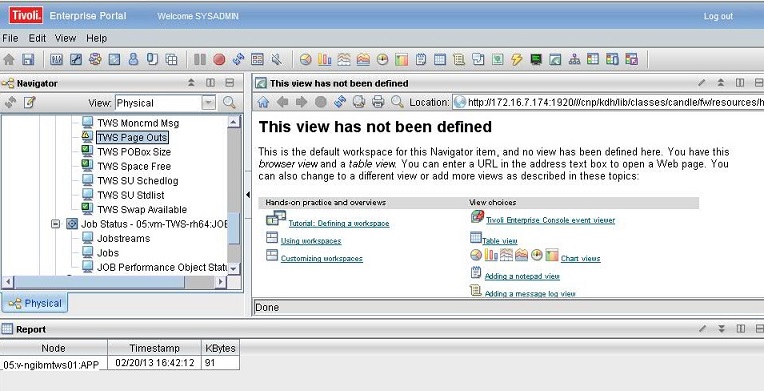Collapse the Navigator panel with double arrow
The width and height of the screenshot is (764, 391).
pos(191,83)
